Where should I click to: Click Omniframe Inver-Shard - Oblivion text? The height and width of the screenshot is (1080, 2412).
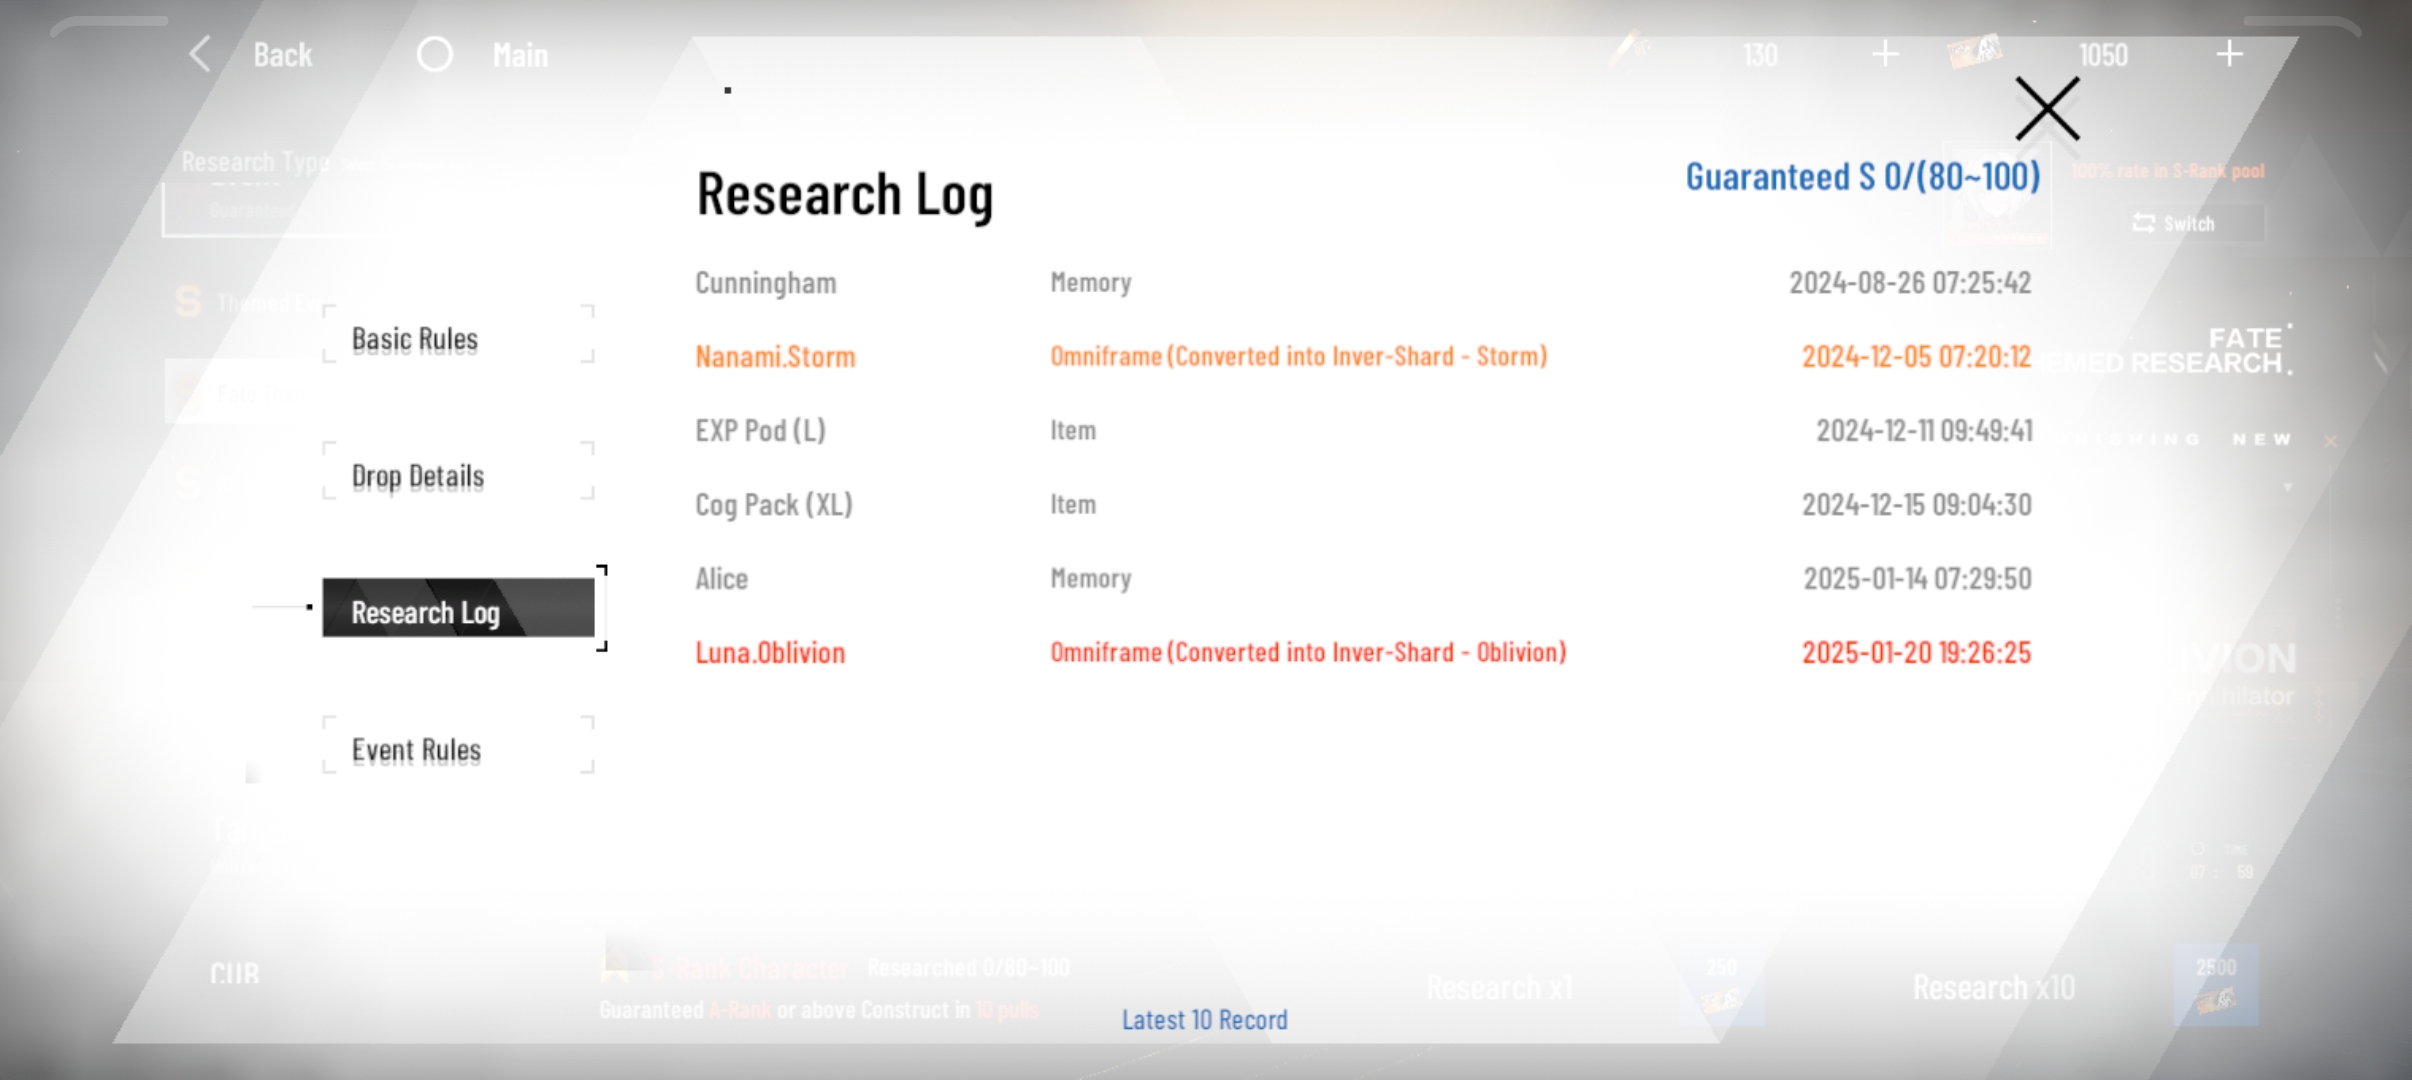(1308, 652)
